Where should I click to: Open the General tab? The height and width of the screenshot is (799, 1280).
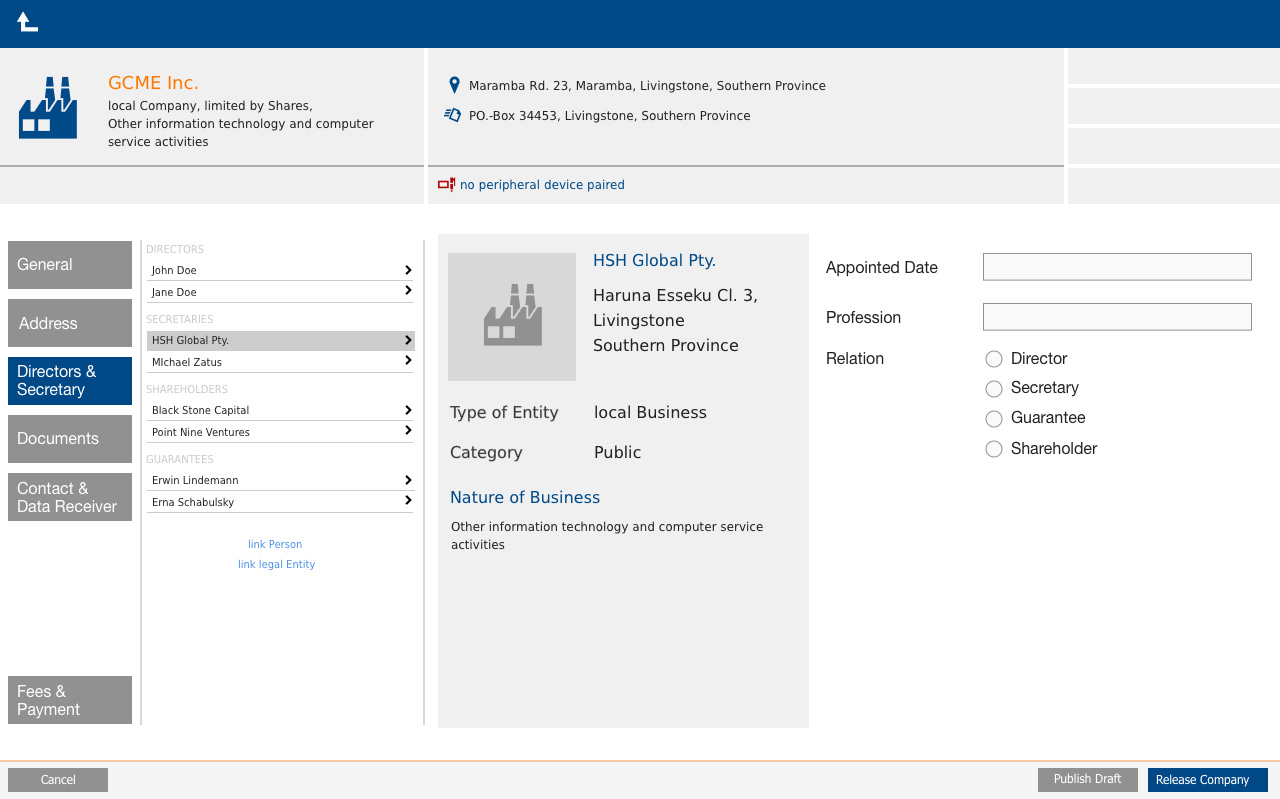click(70, 265)
